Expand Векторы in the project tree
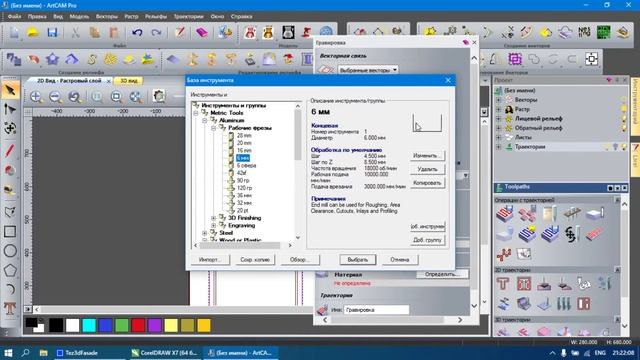 (x=498, y=100)
